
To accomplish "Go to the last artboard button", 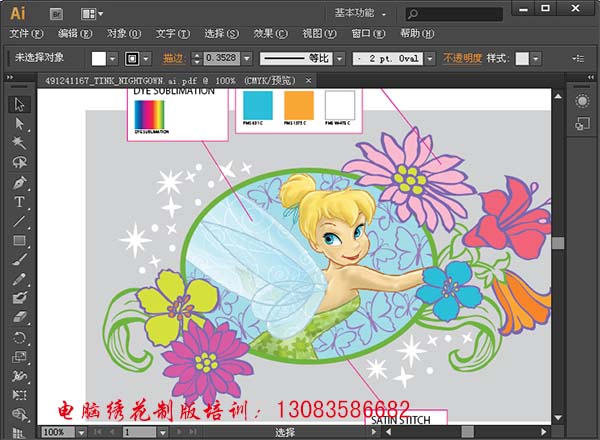I will point(193,432).
